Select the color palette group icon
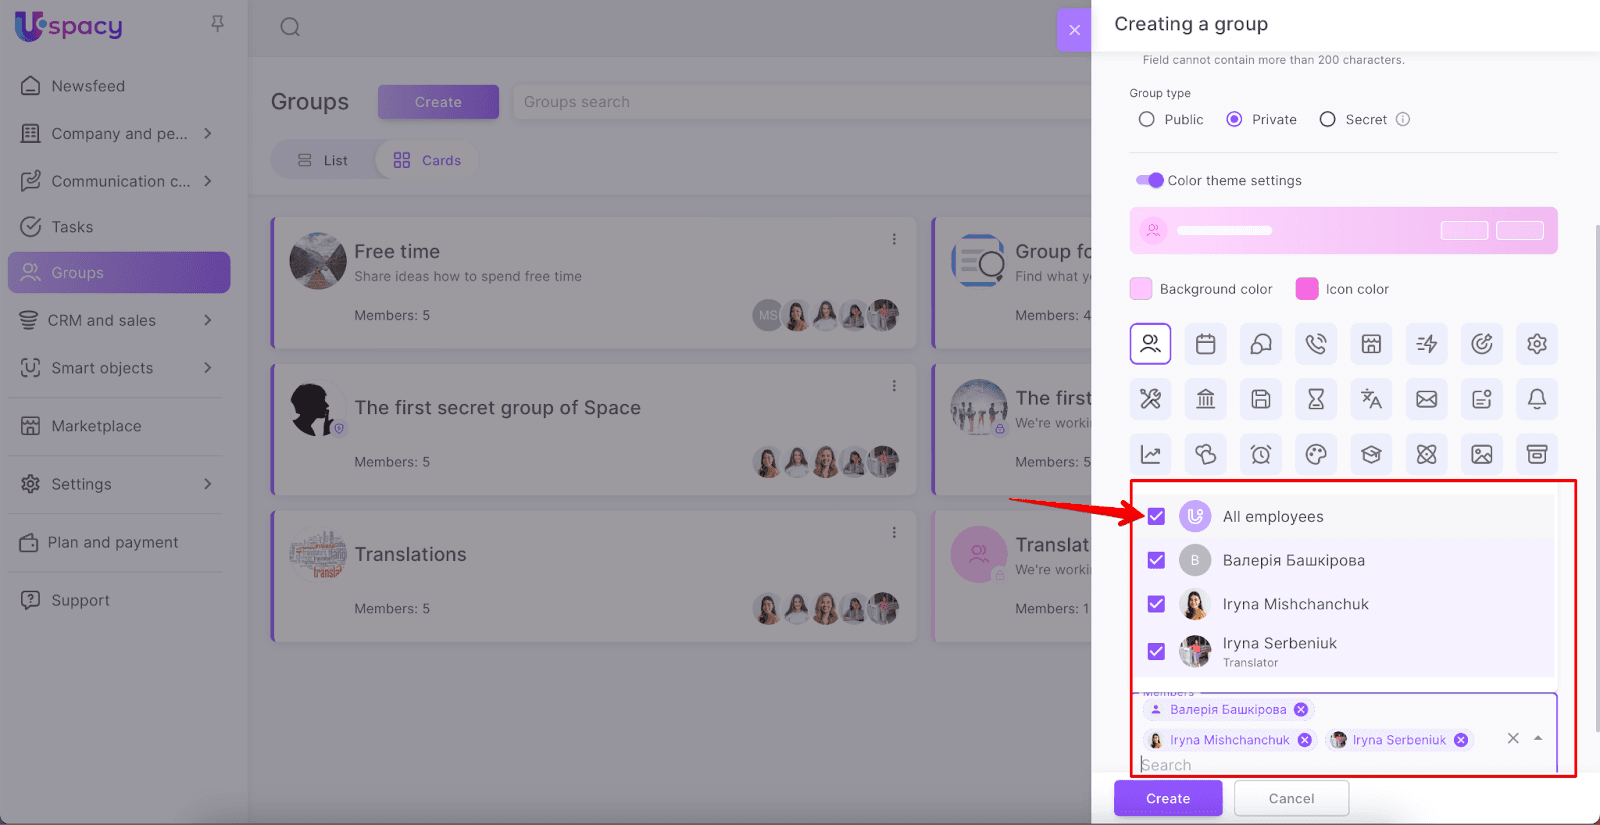Viewport: 1600px width, 825px height. tap(1315, 454)
